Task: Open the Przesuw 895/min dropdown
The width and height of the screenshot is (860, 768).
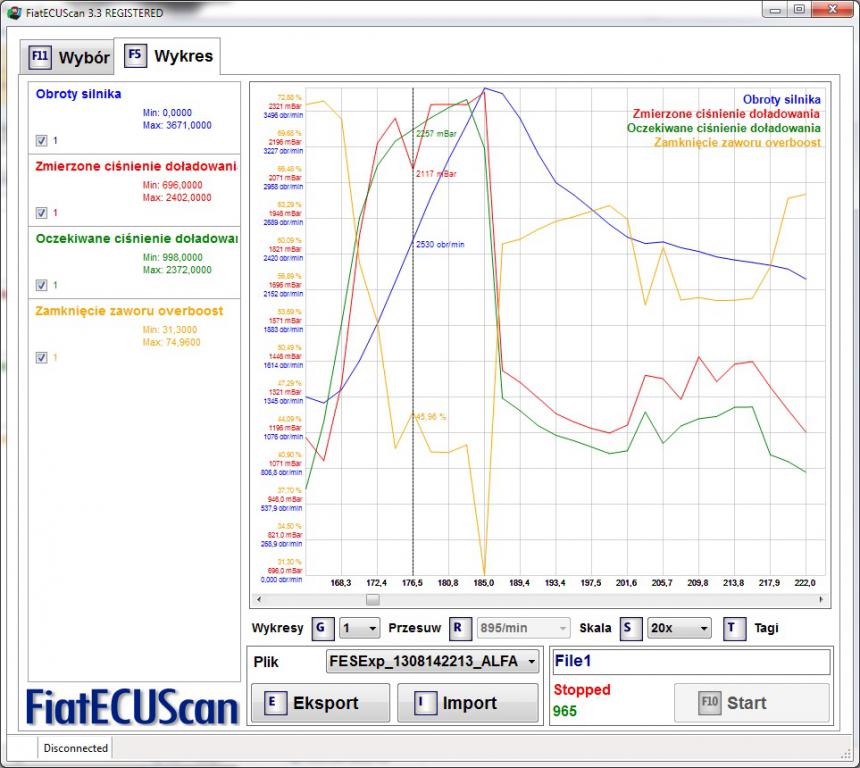Action: 523,628
